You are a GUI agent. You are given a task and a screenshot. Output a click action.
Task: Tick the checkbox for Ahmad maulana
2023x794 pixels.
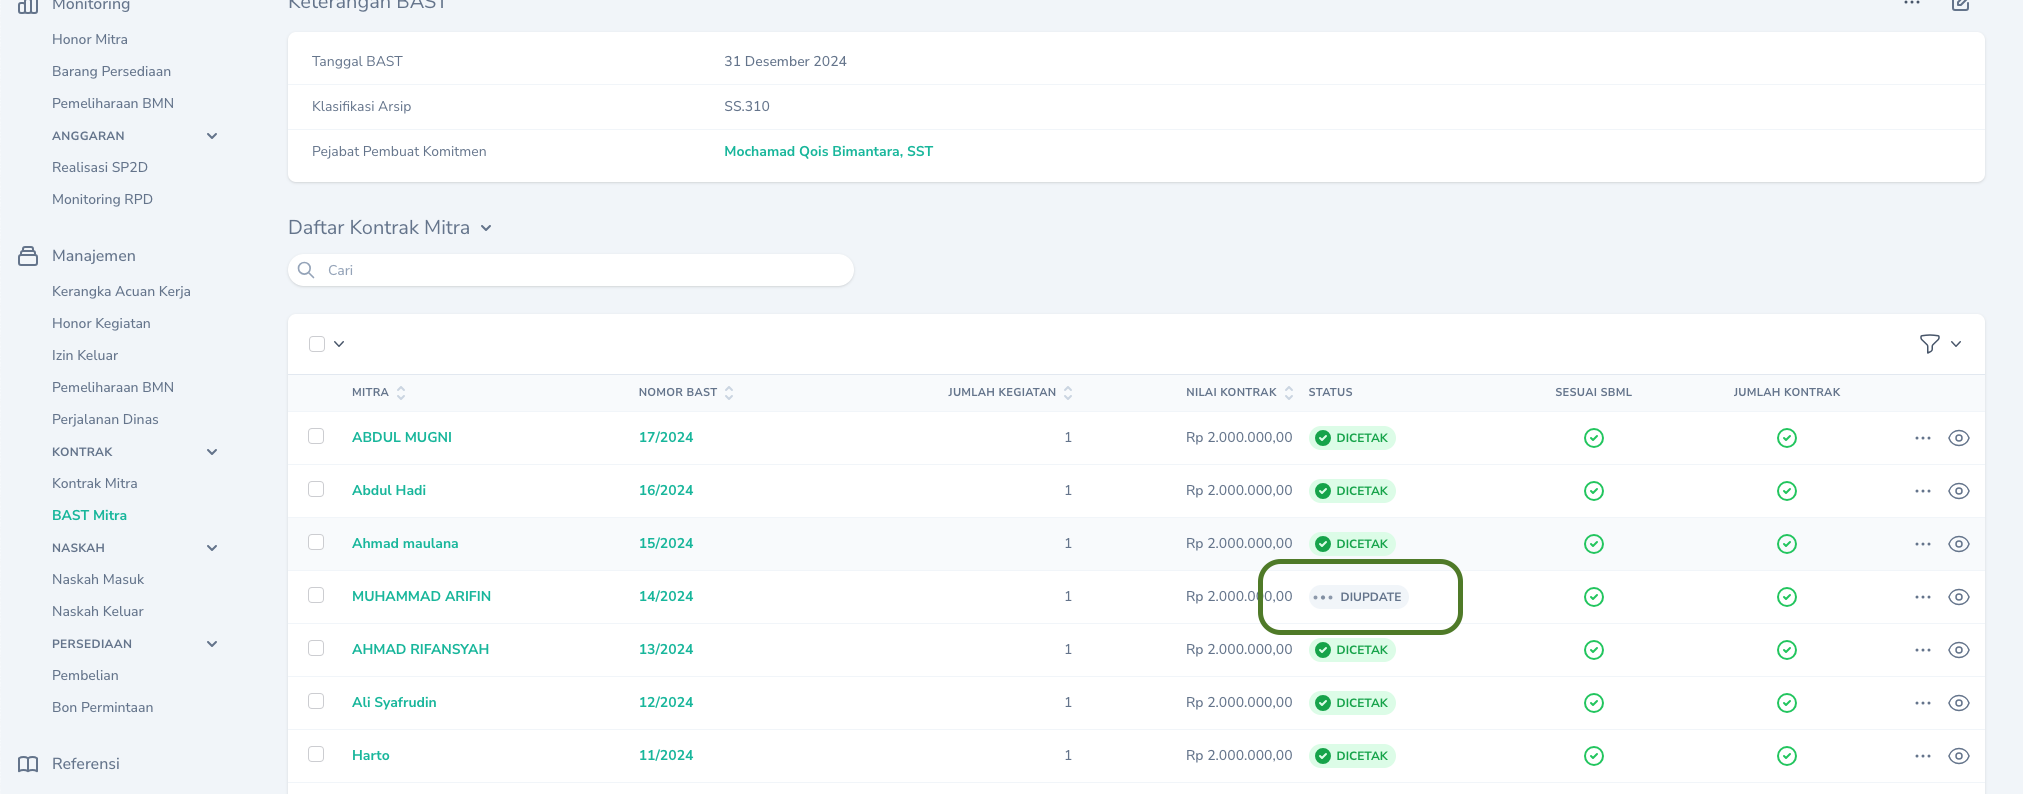(316, 542)
